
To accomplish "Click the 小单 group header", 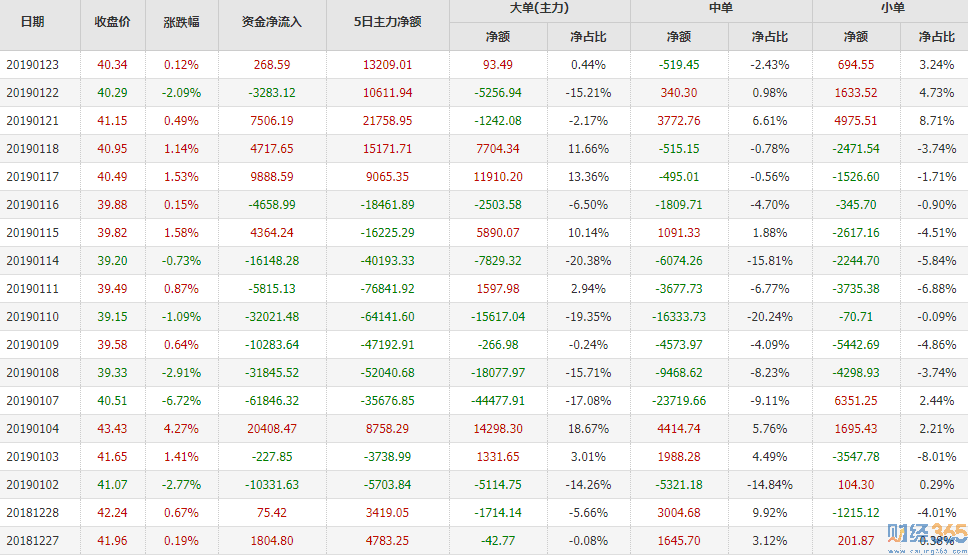I will click(x=893, y=8).
